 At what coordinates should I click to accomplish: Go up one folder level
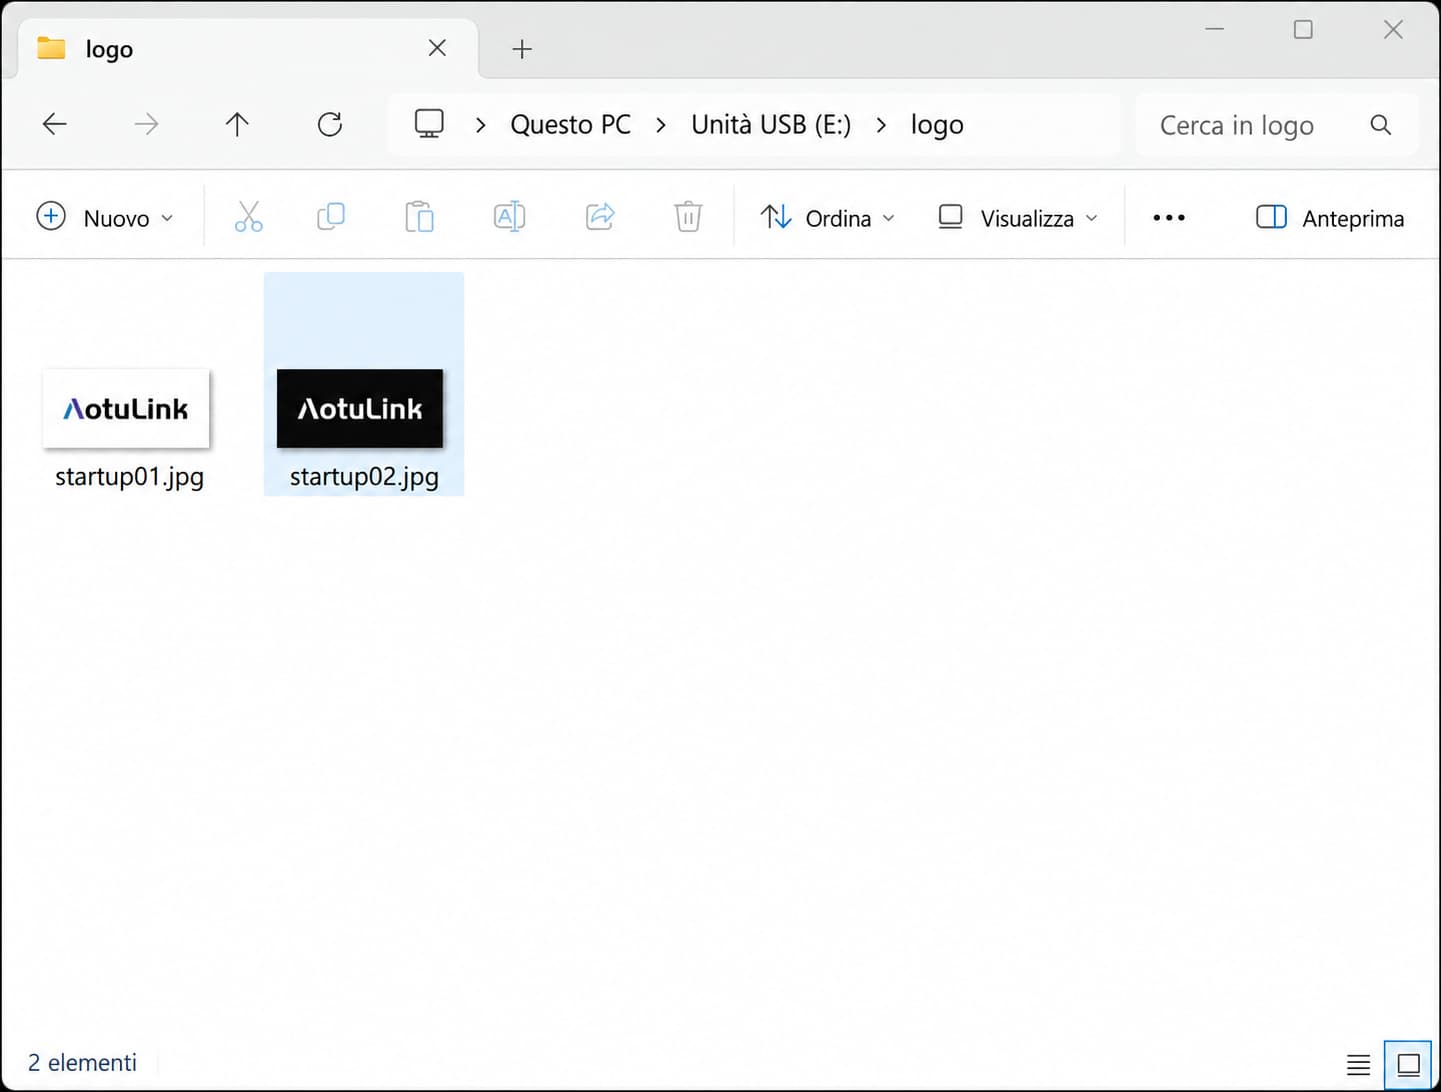click(237, 124)
